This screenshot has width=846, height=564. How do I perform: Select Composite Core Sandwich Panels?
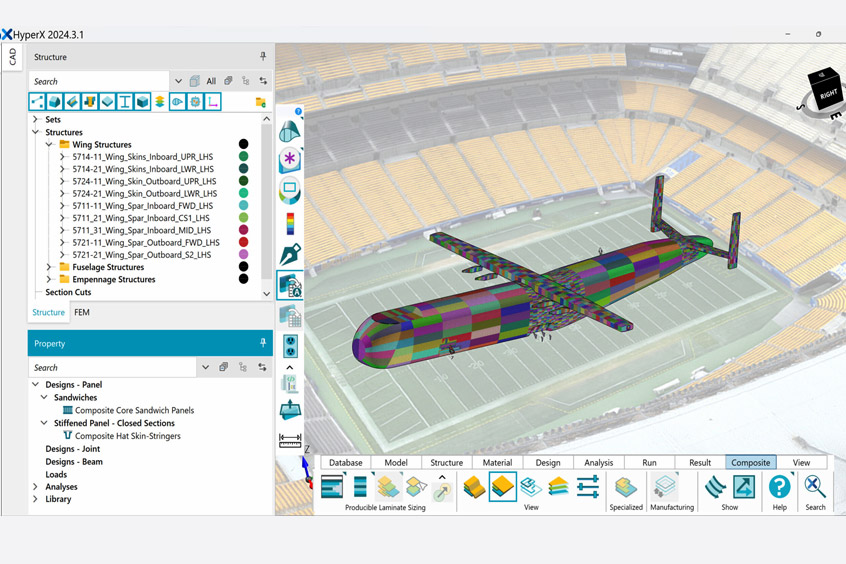point(134,410)
